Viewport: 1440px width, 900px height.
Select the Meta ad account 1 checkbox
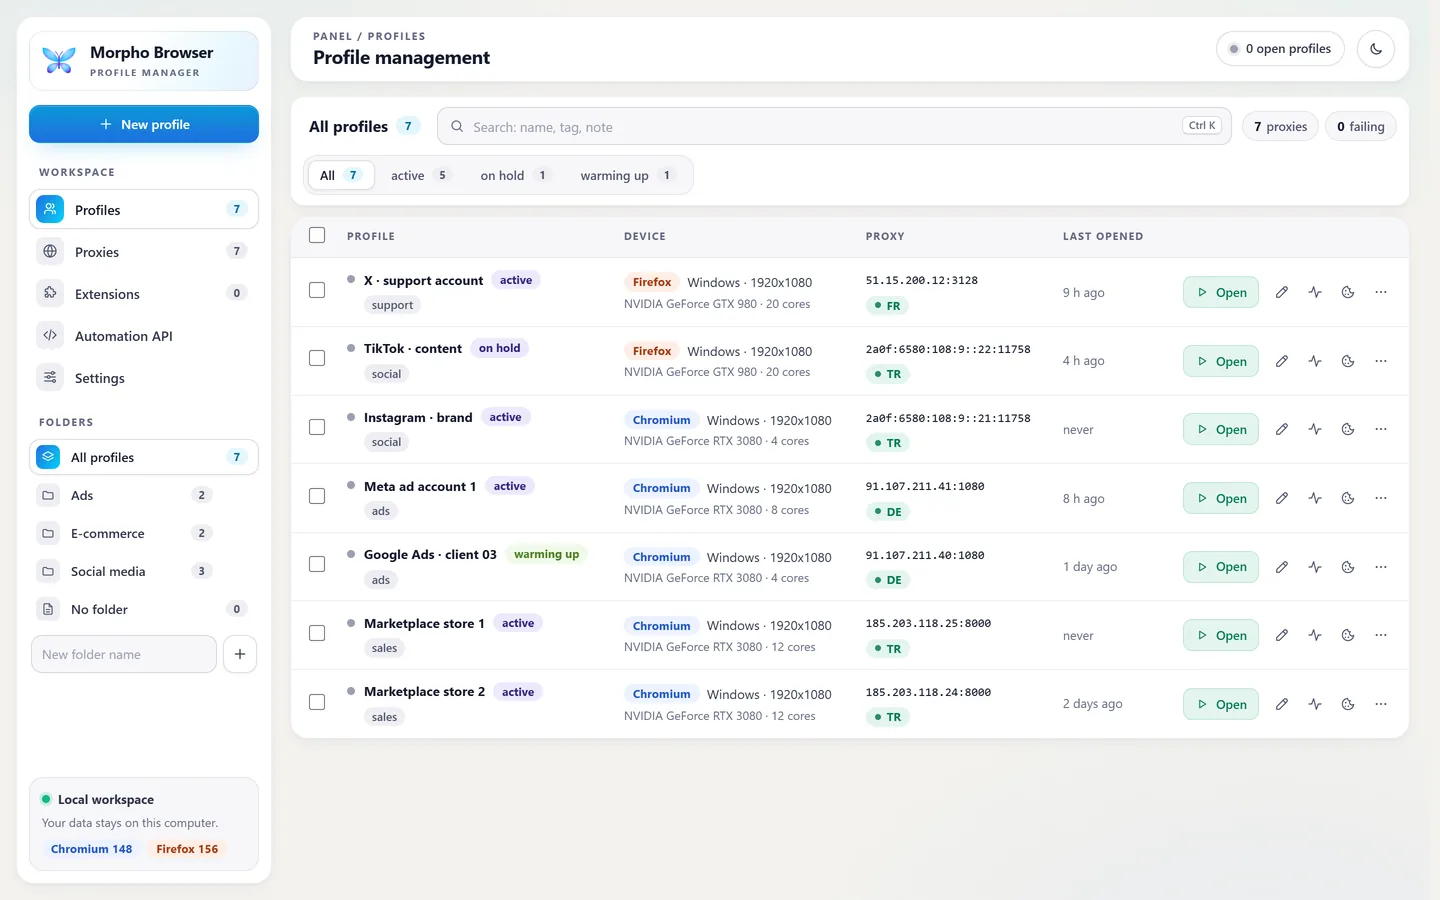click(317, 496)
